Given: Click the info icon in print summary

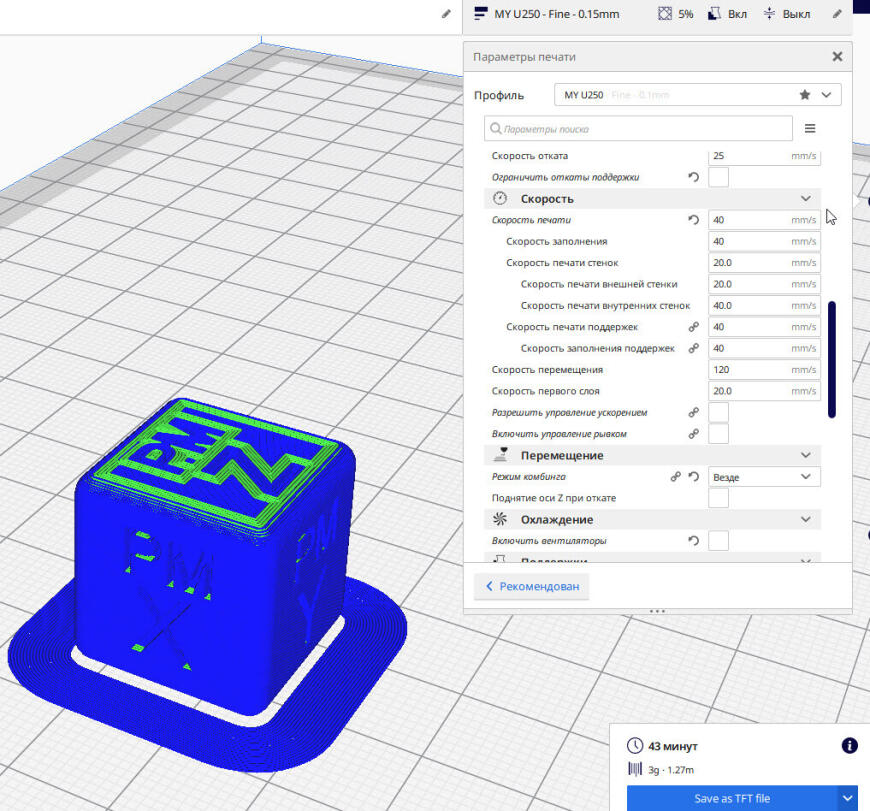Looking at the screenshot, I should pos(849,746).
